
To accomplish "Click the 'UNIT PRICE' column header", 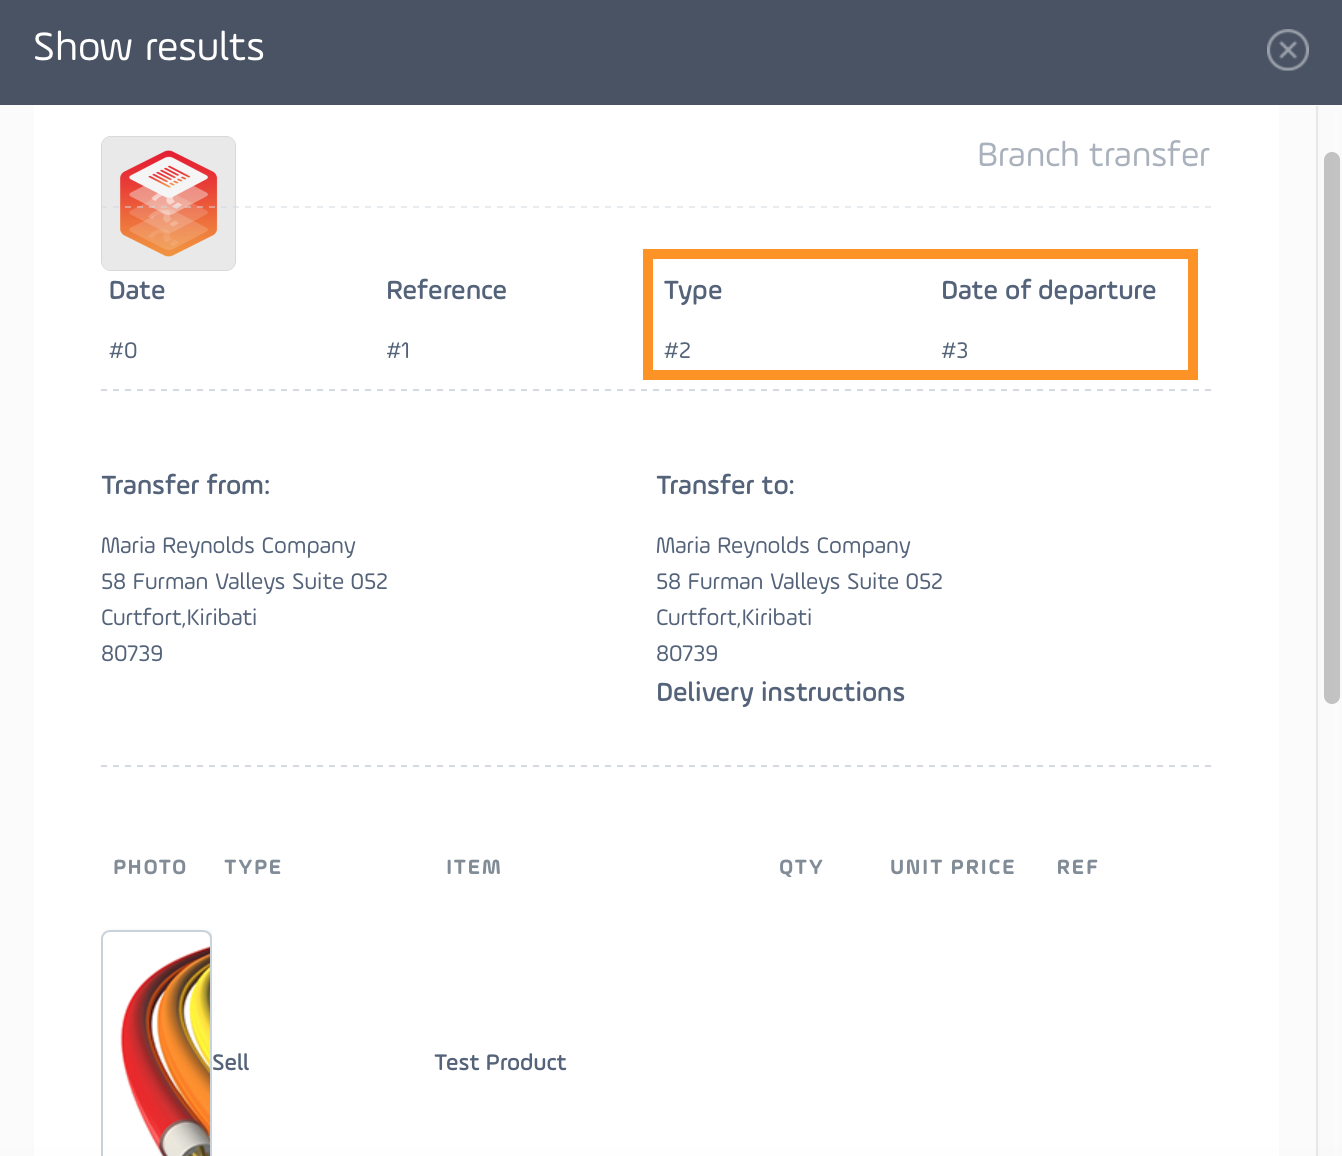I will 953,867.
